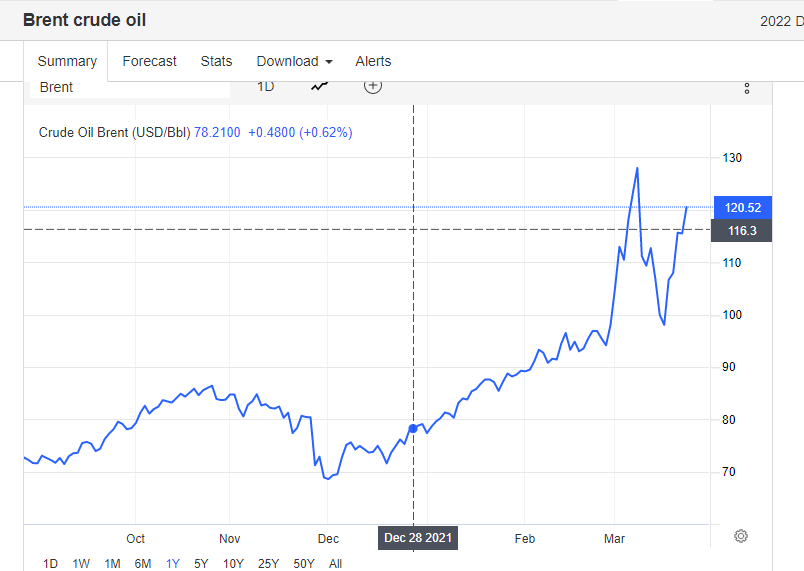Go to the Stats tab
804x571 pixels.
point(216,61)
